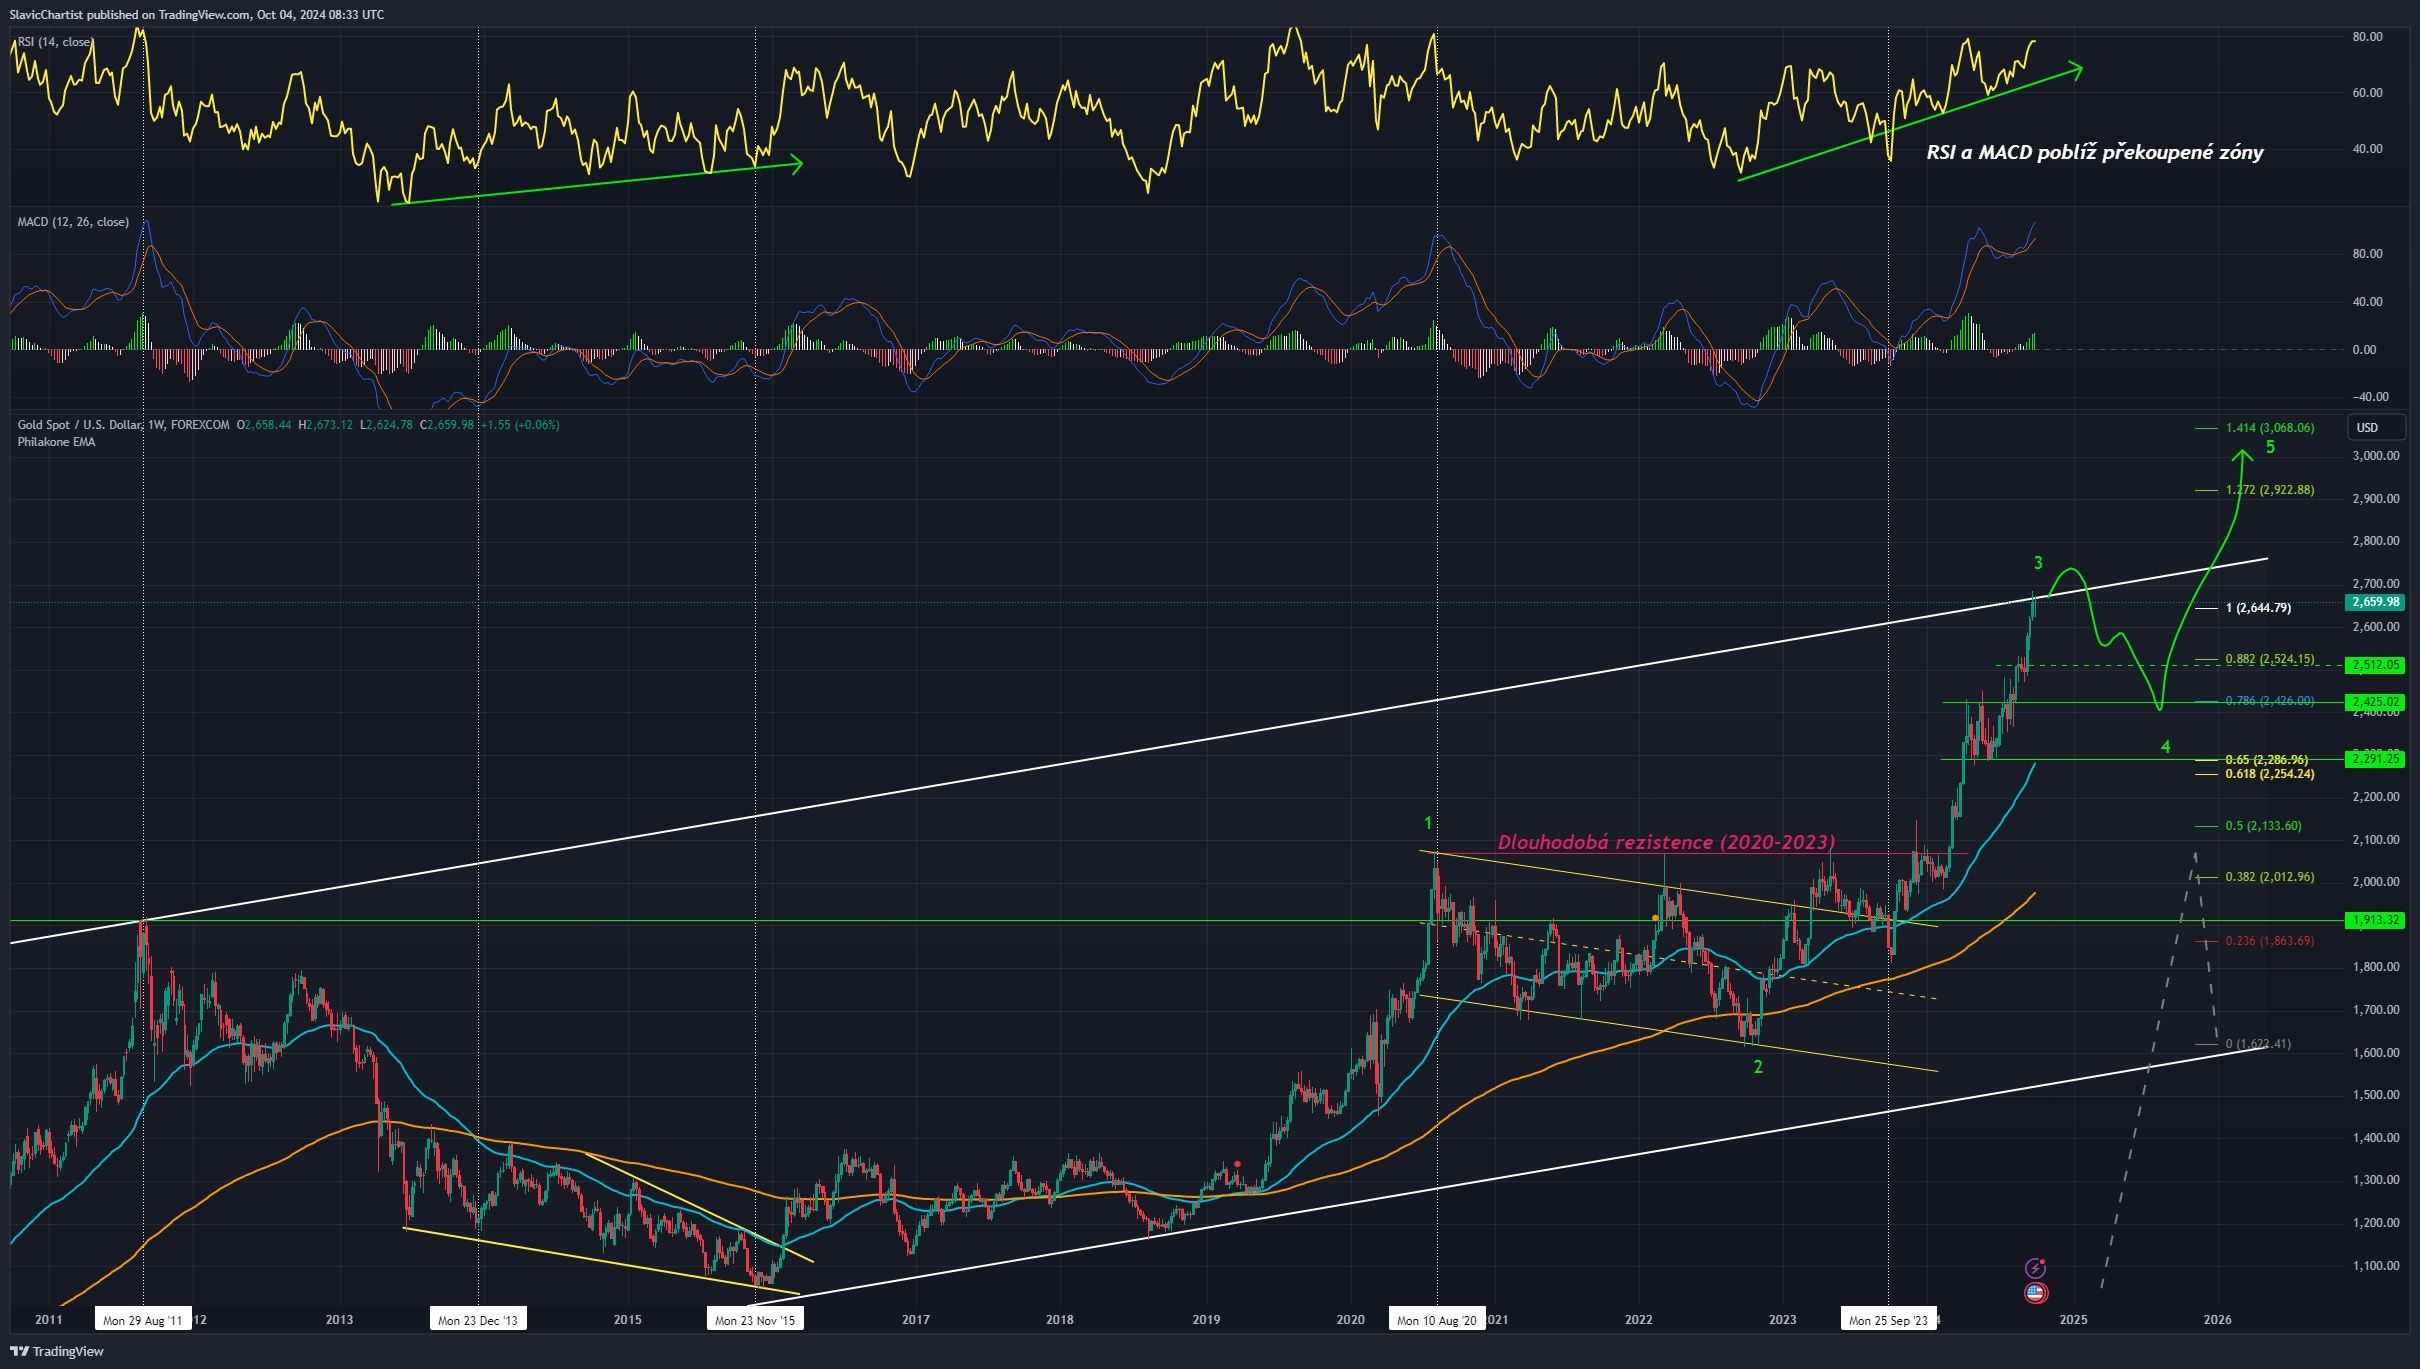The image size is (2420, 1369).
Task: Click the green 1,913.32 price level tag
Action: (x=2374, y=920)
